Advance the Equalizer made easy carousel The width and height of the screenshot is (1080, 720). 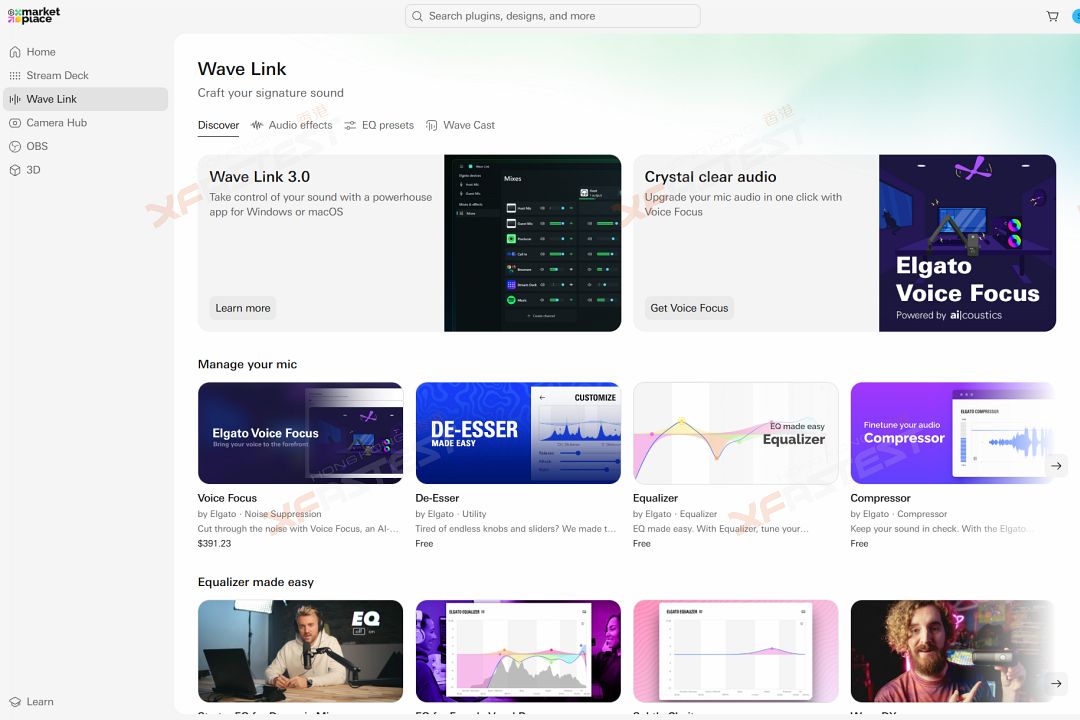[x=1055, y=683]
